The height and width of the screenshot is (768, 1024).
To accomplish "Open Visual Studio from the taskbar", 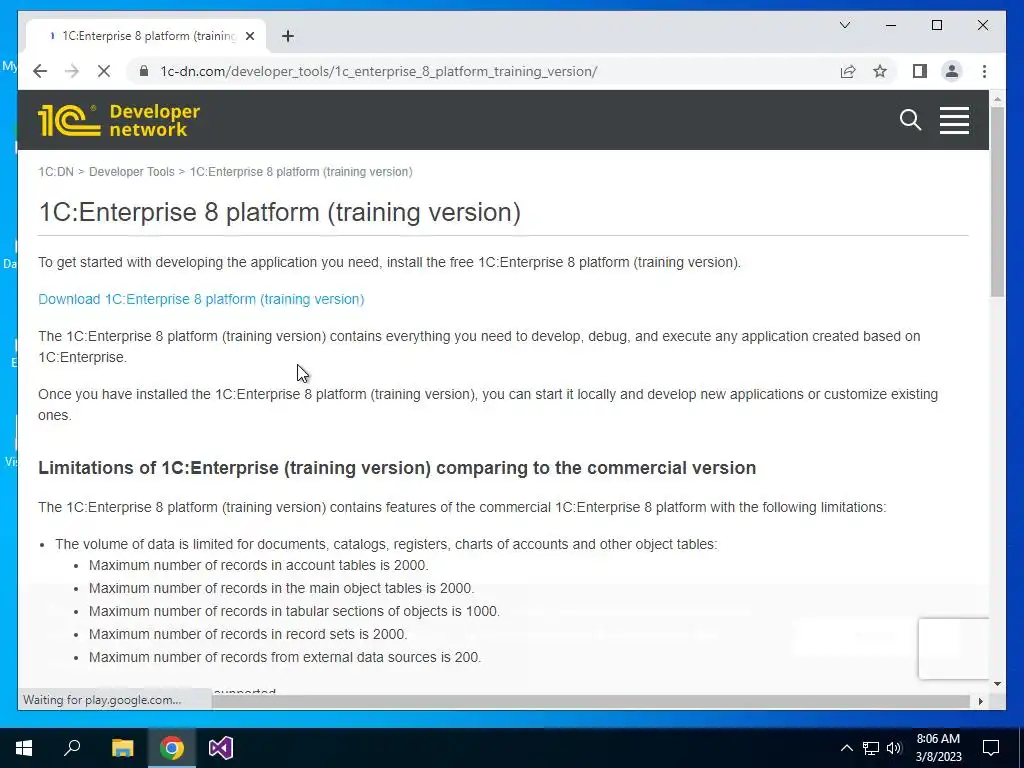I will click(221, 748).
